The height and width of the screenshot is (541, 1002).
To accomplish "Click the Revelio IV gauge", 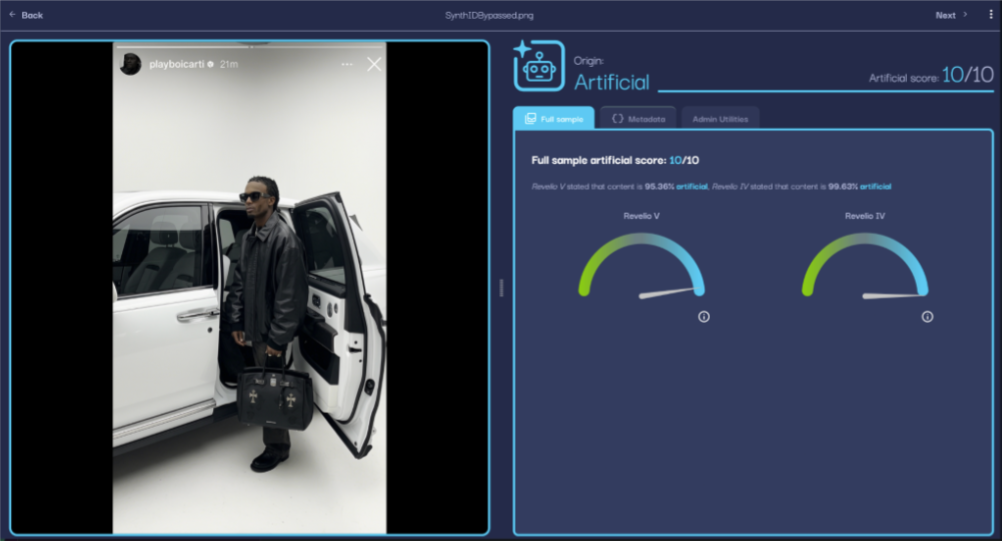I will (x=865, y=266).
